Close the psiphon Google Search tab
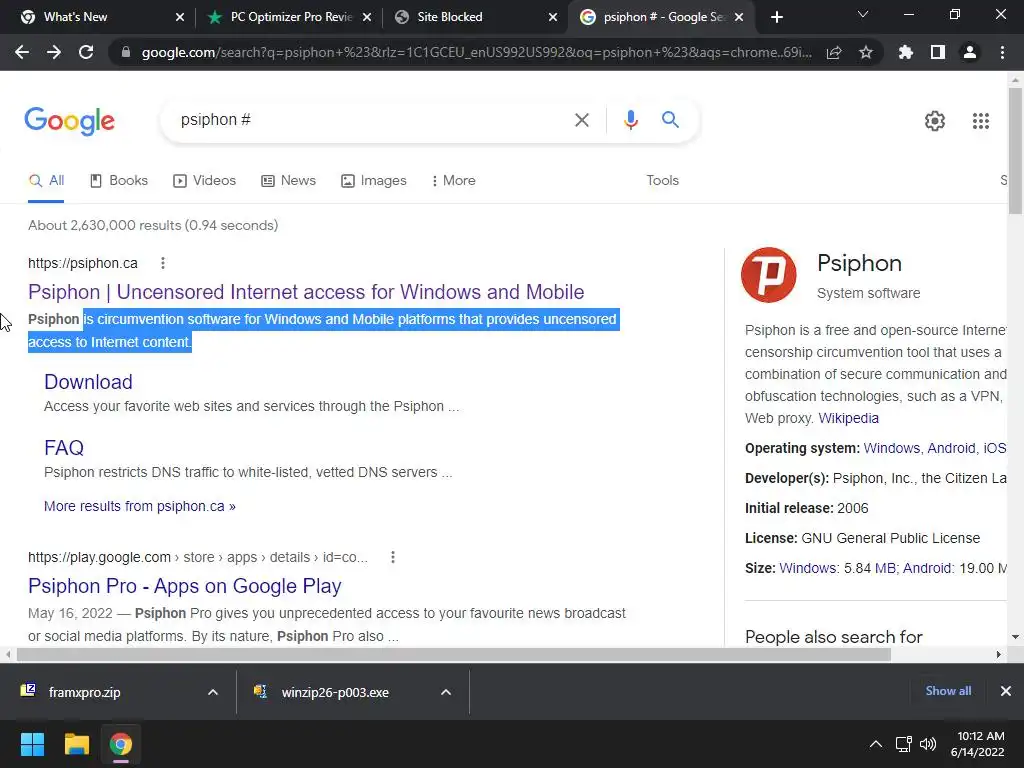Screen dimensions: 1024x768 [x=739, y=17]
